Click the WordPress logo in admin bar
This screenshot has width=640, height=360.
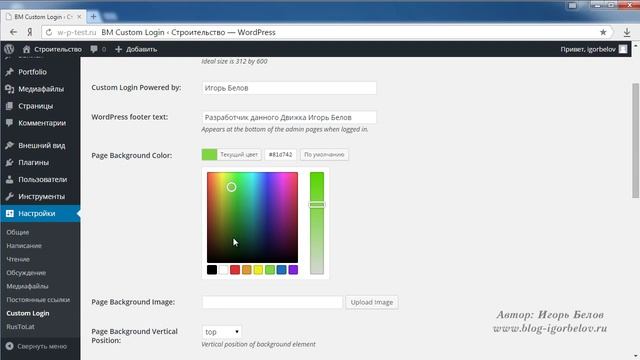click(x=9, y=49)
